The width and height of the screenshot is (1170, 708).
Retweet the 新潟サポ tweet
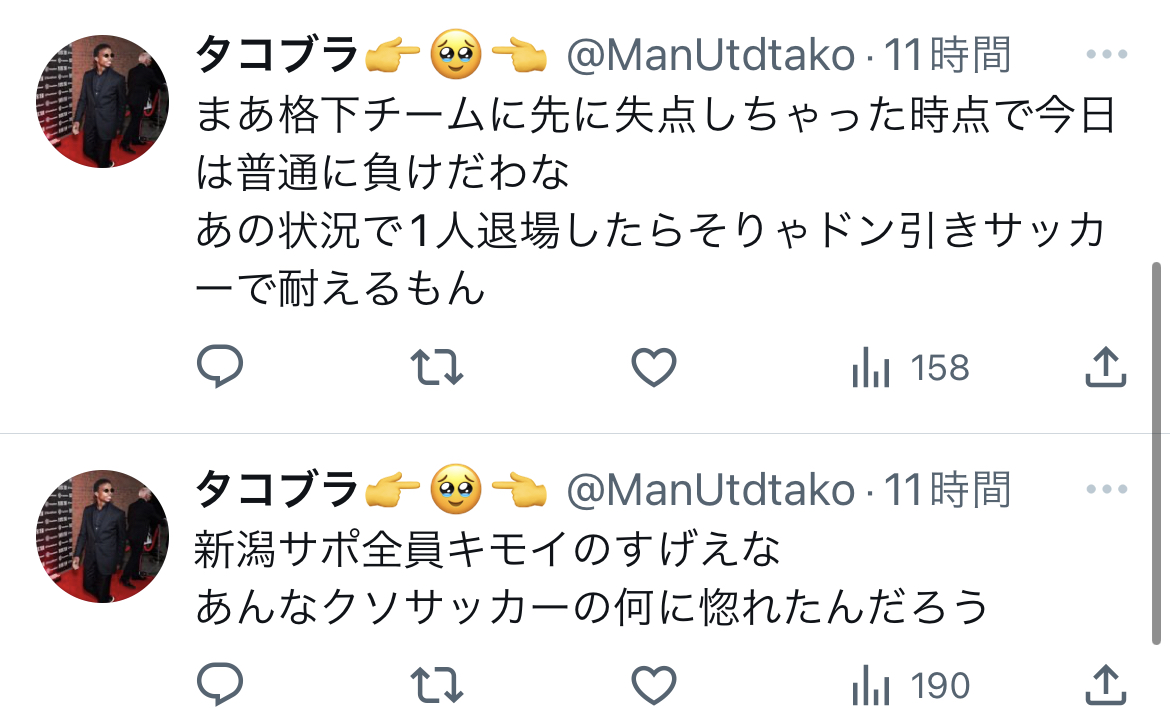437,685
